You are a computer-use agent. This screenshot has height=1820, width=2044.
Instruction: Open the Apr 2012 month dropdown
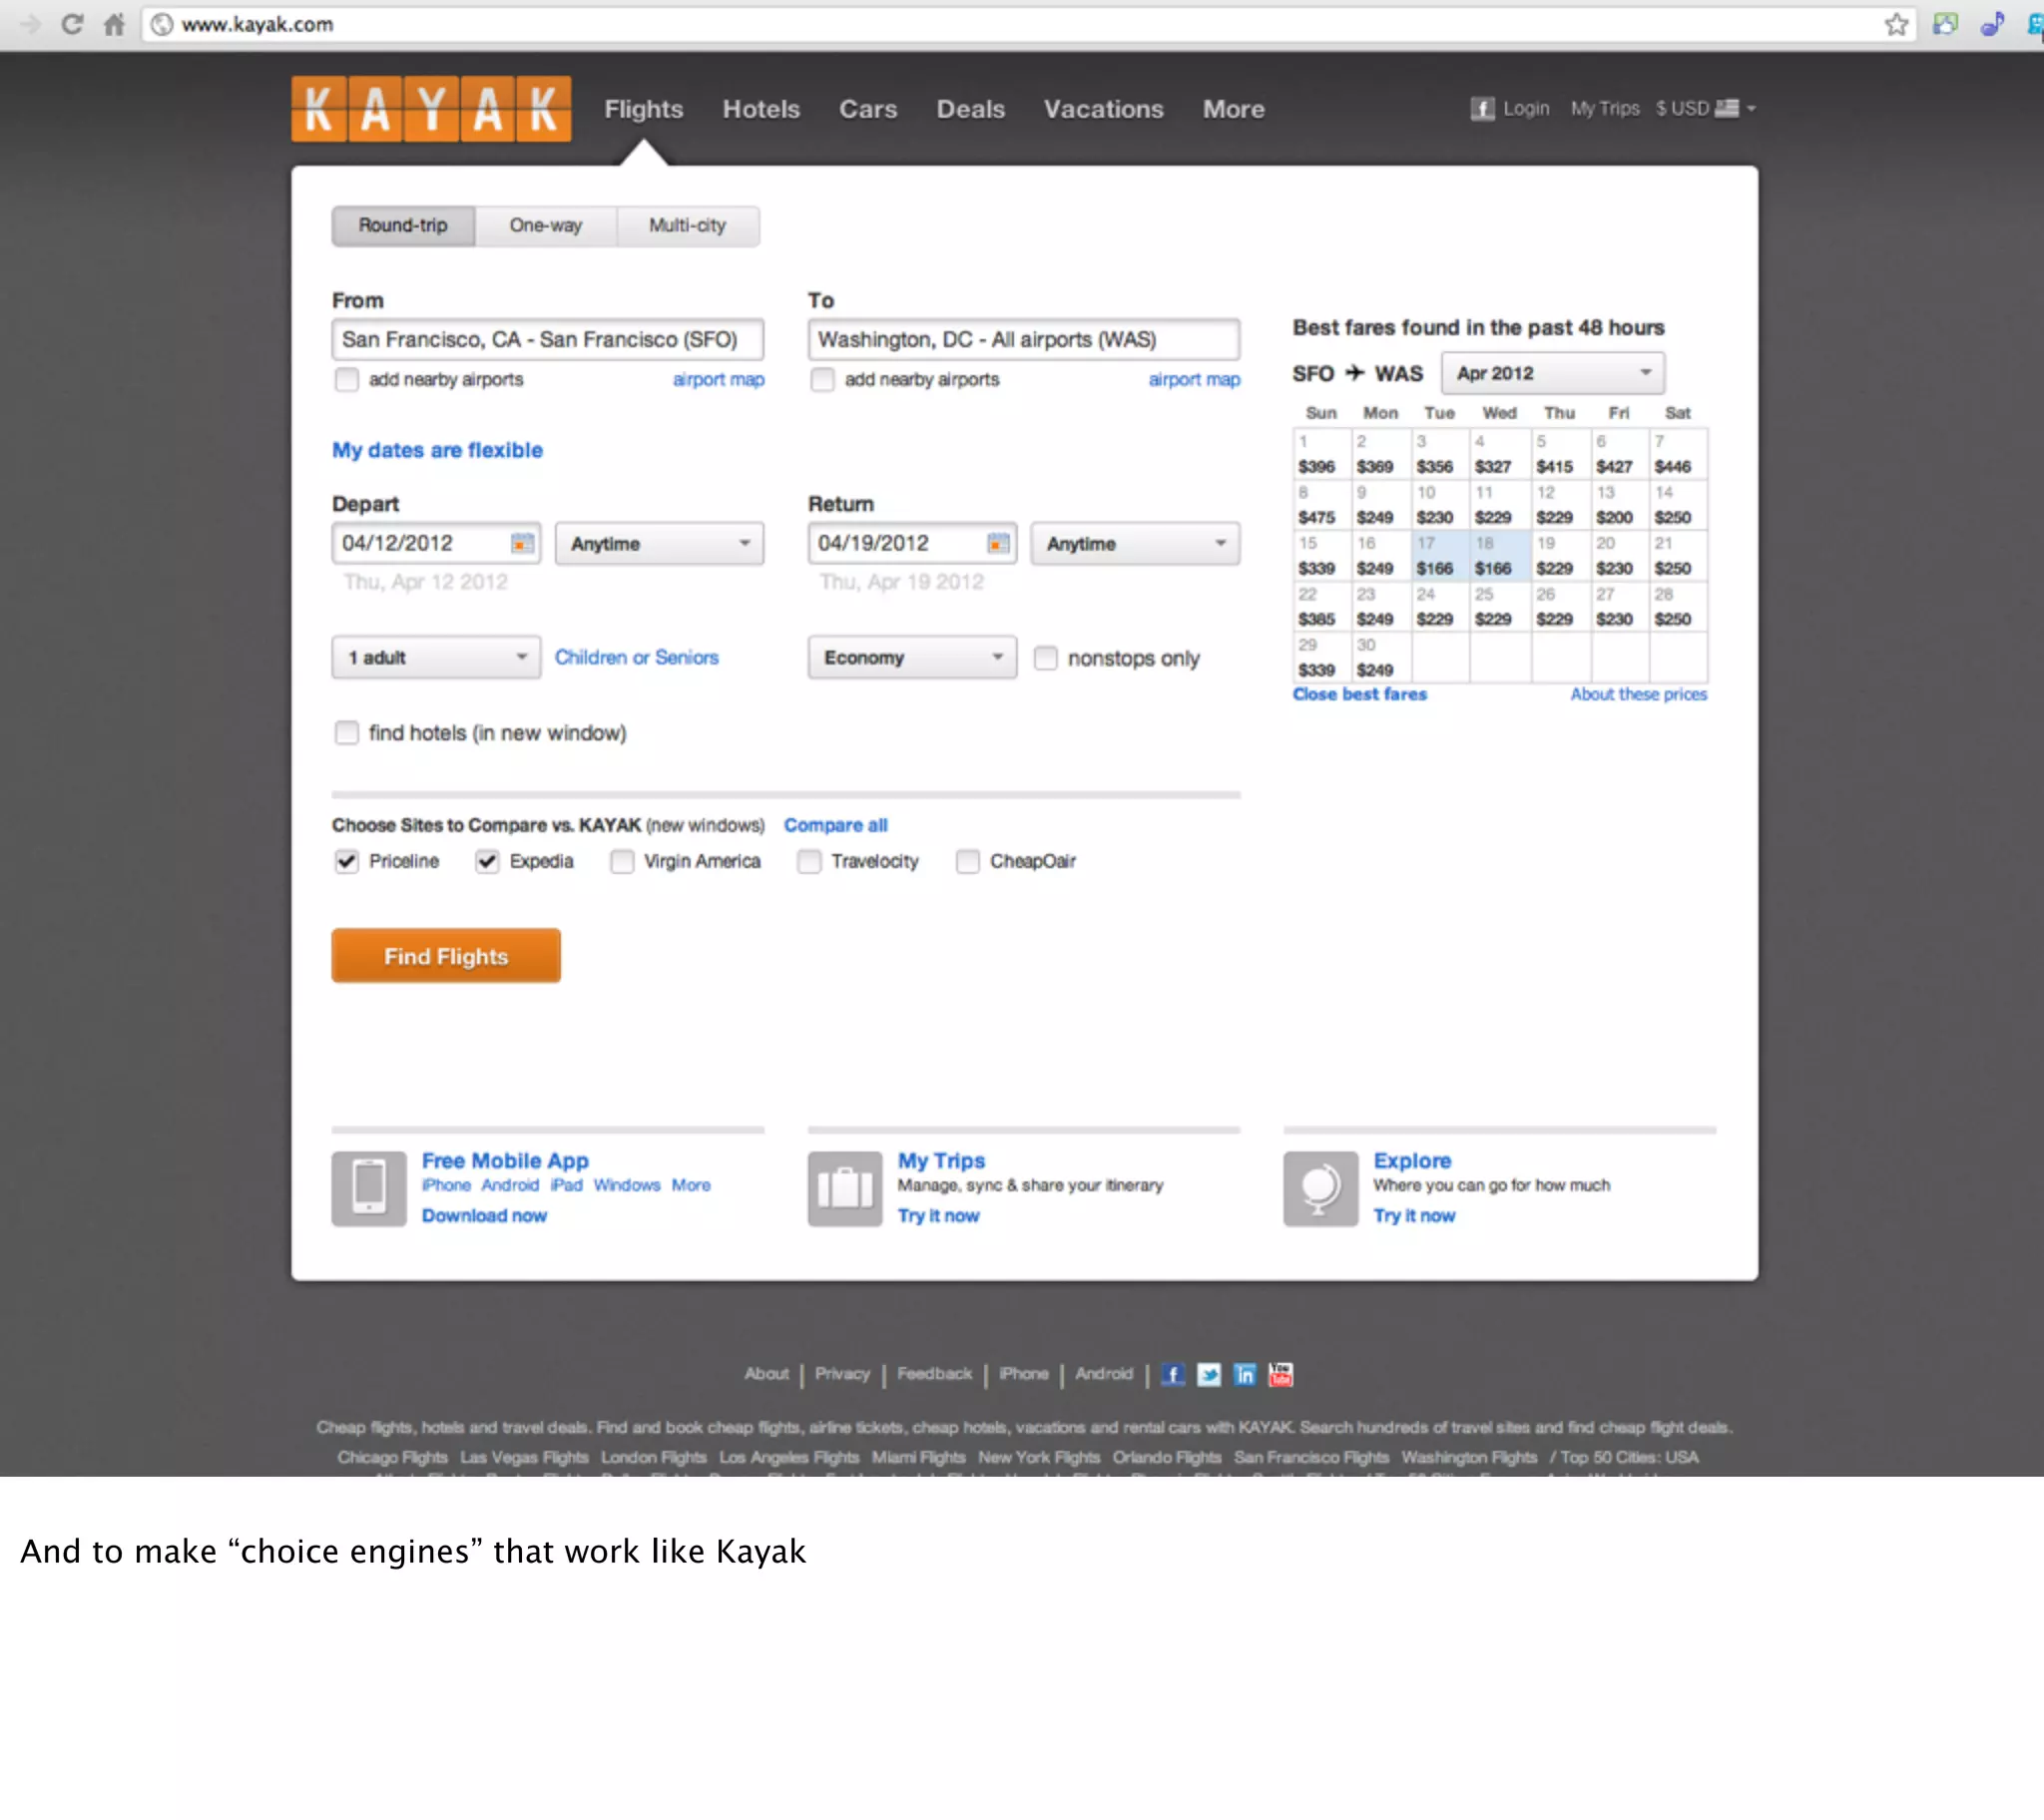[x=1552, y=373]
